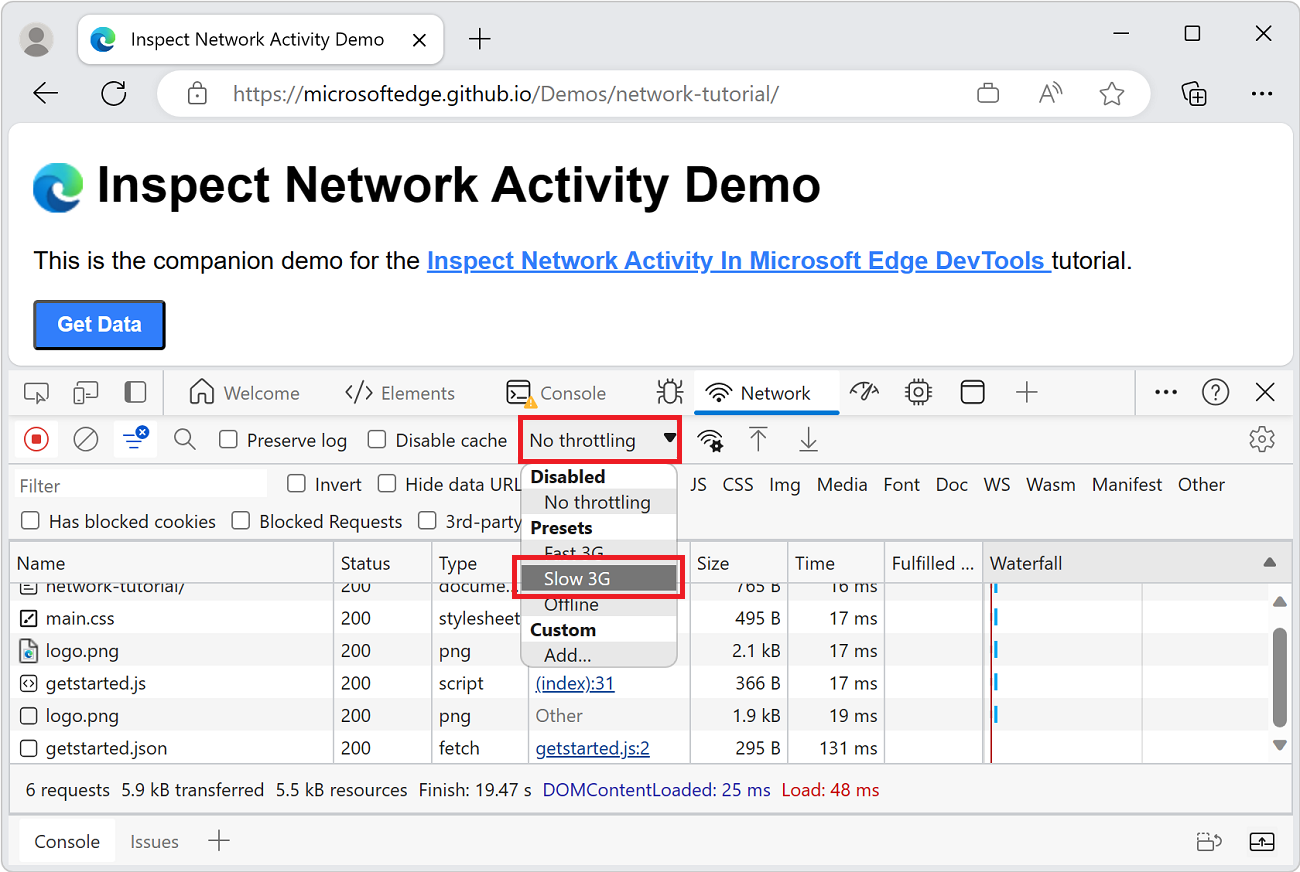Add page to favorites star
Image resolution: width=1300 pixels, height=872 pixels.
(1112, 94)
